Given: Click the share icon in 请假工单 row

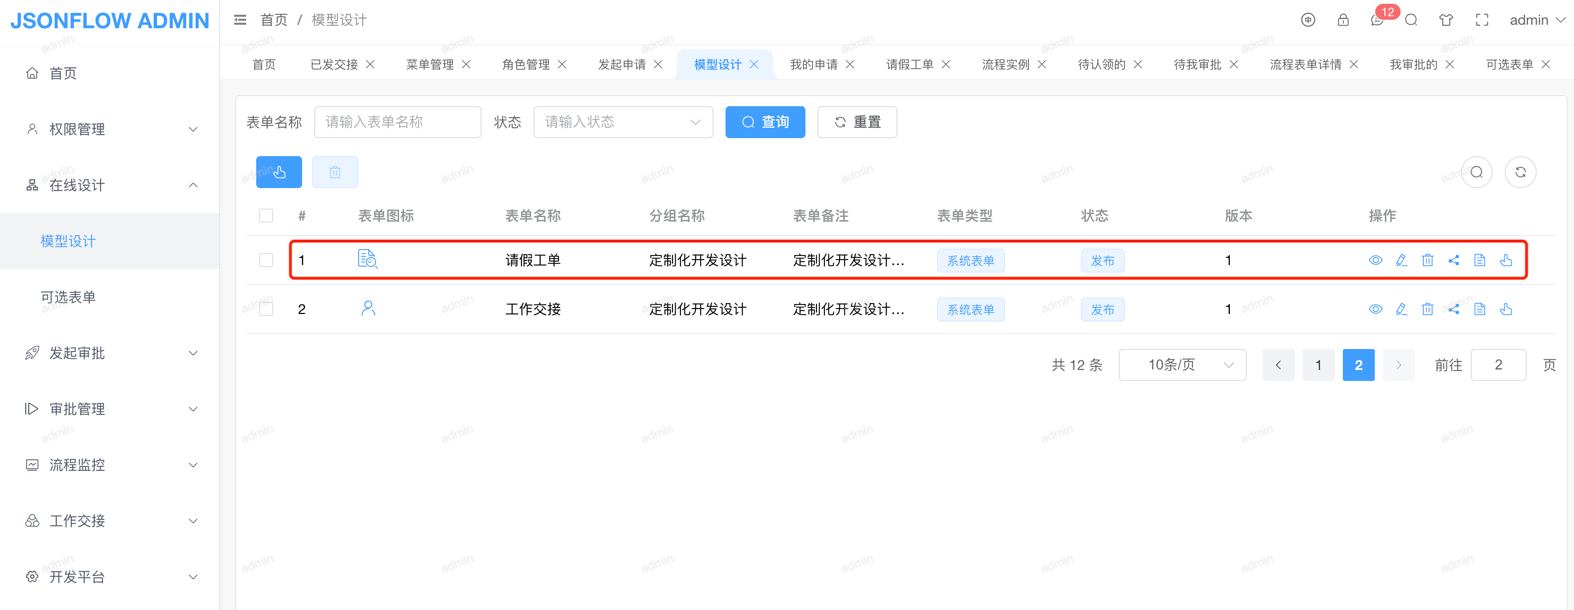Looking at the screenshot, I should click(1453, 260).
